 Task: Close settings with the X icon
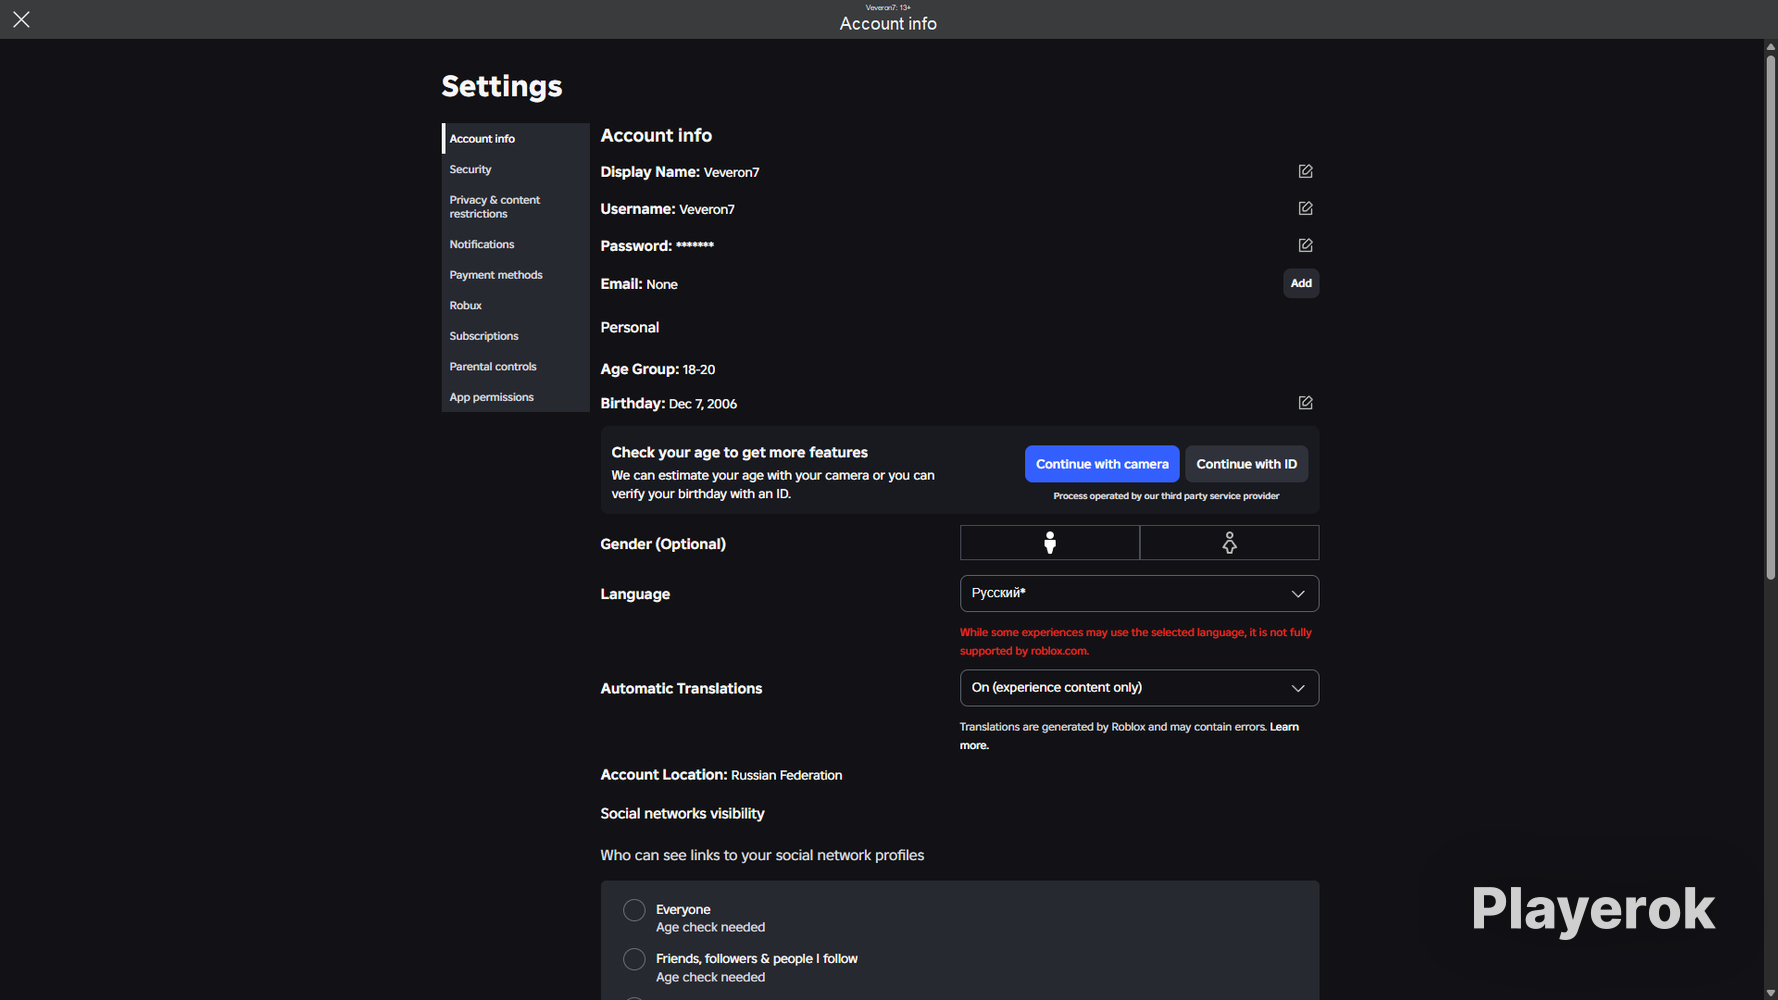click(x=21, y=20)
